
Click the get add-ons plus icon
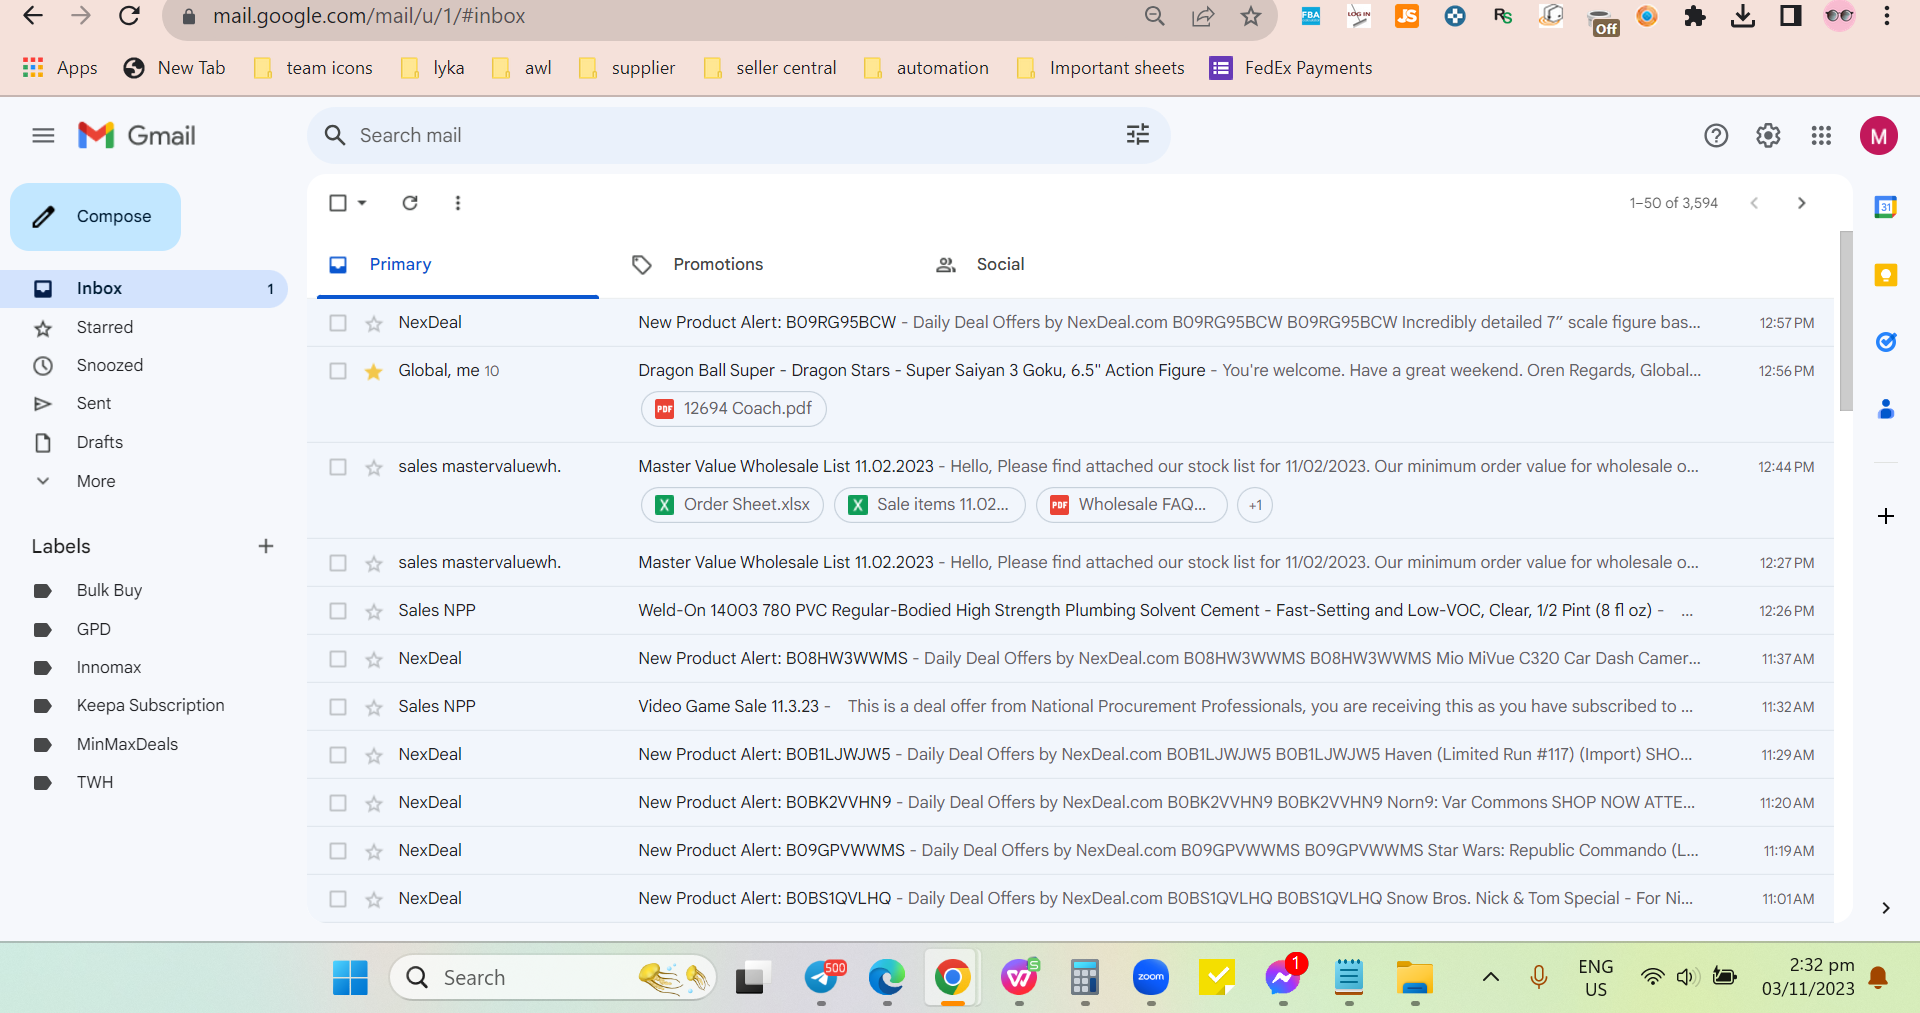click(1886, 516)
